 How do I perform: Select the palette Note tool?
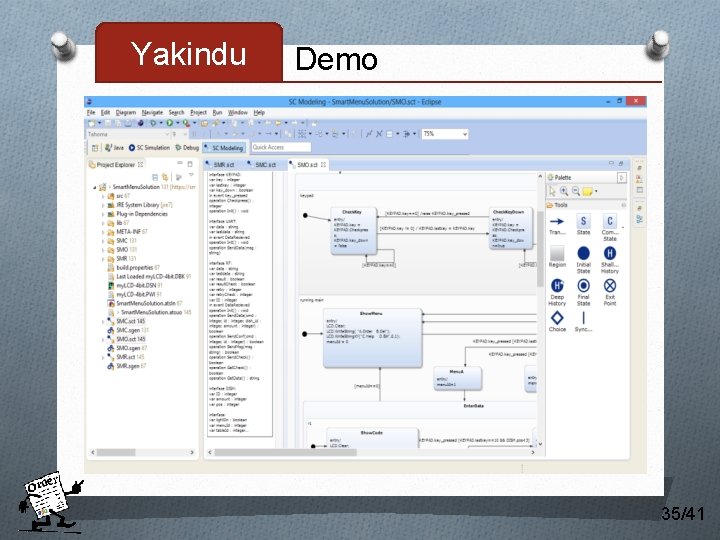[x=587, y=191]
